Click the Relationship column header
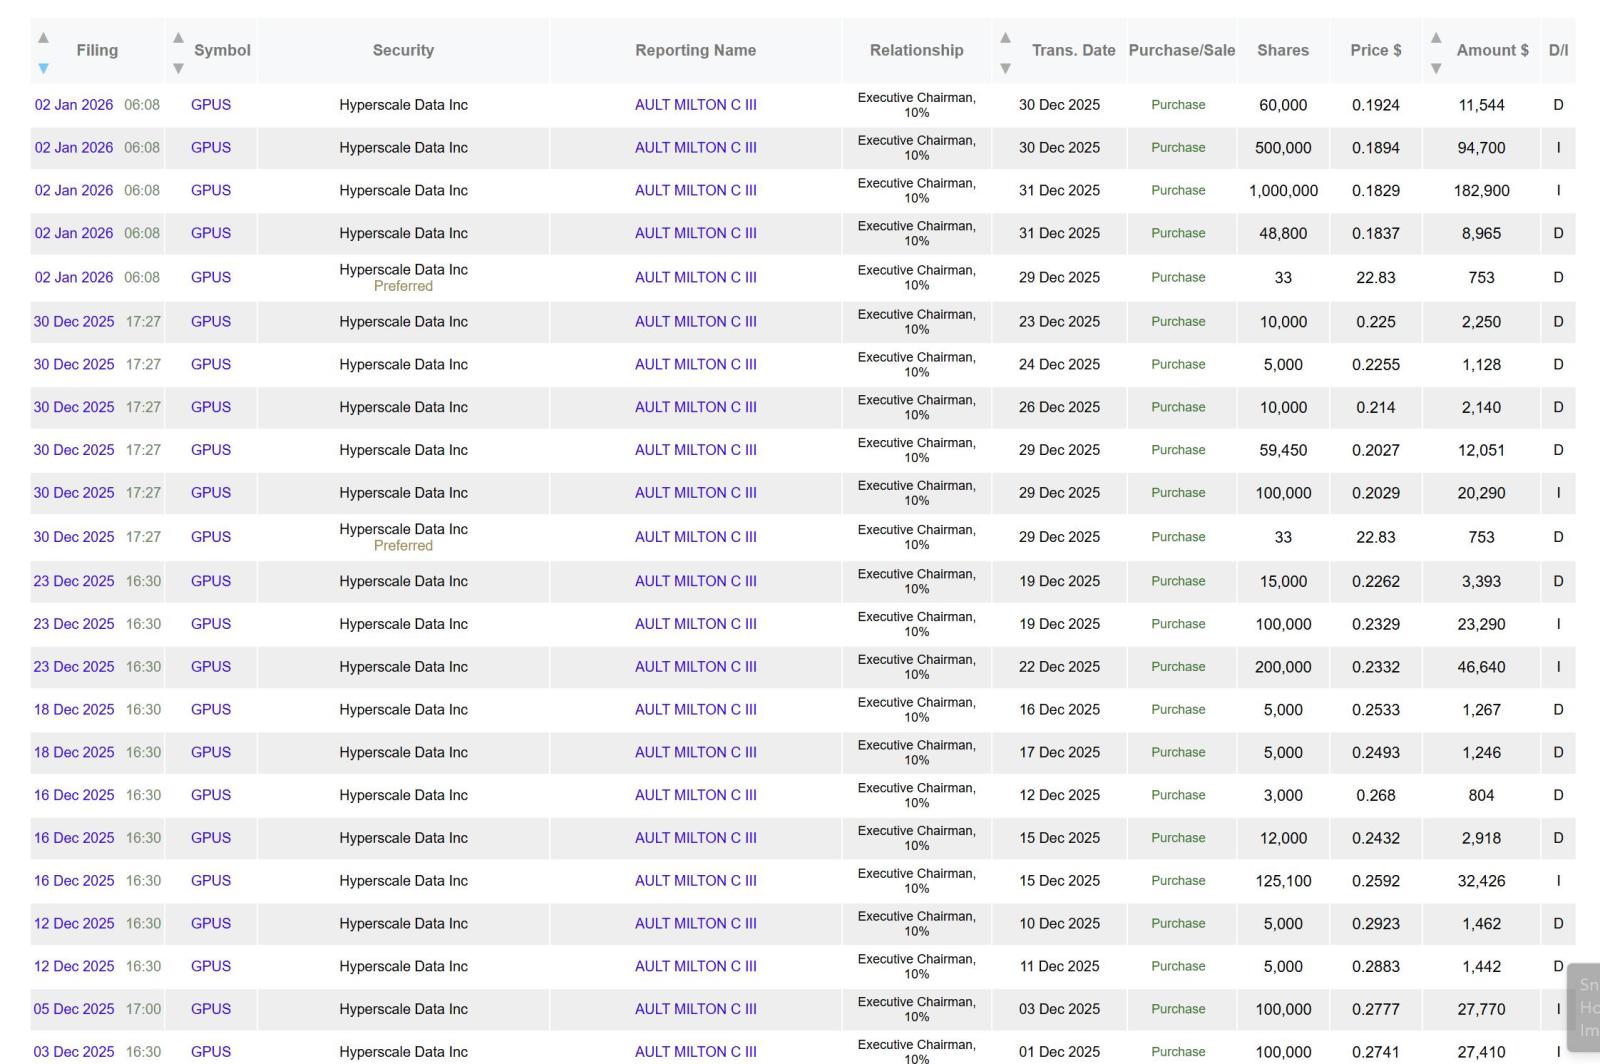This screenshot has height=1064, width=1600. 916,50
